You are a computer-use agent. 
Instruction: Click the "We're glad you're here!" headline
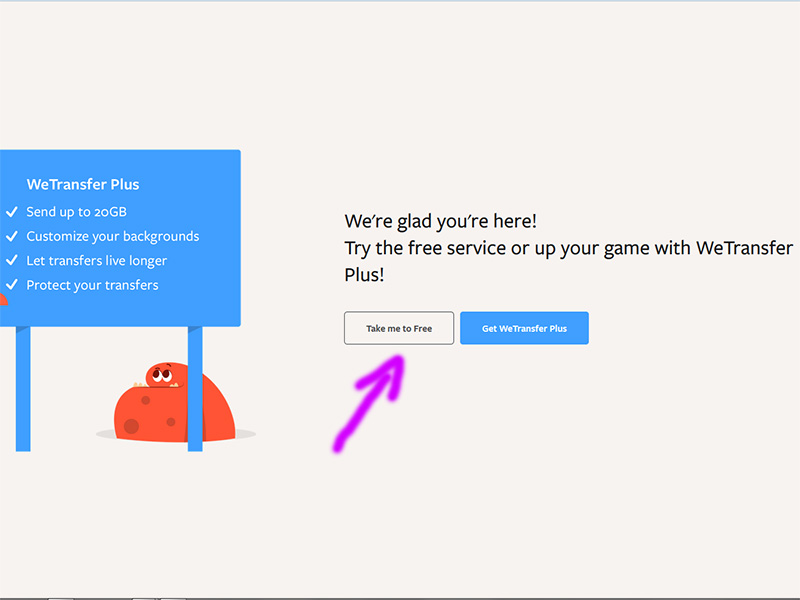point(440,221)
